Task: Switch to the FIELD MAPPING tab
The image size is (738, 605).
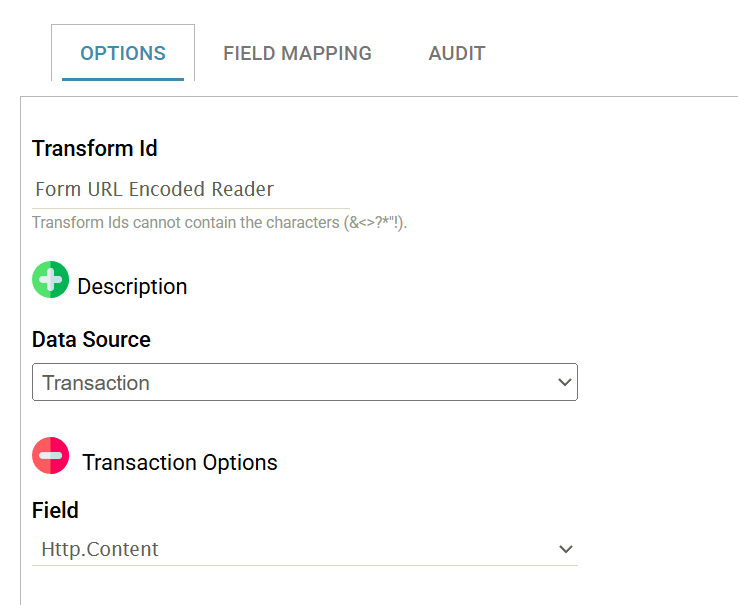Action: [297, 54]
